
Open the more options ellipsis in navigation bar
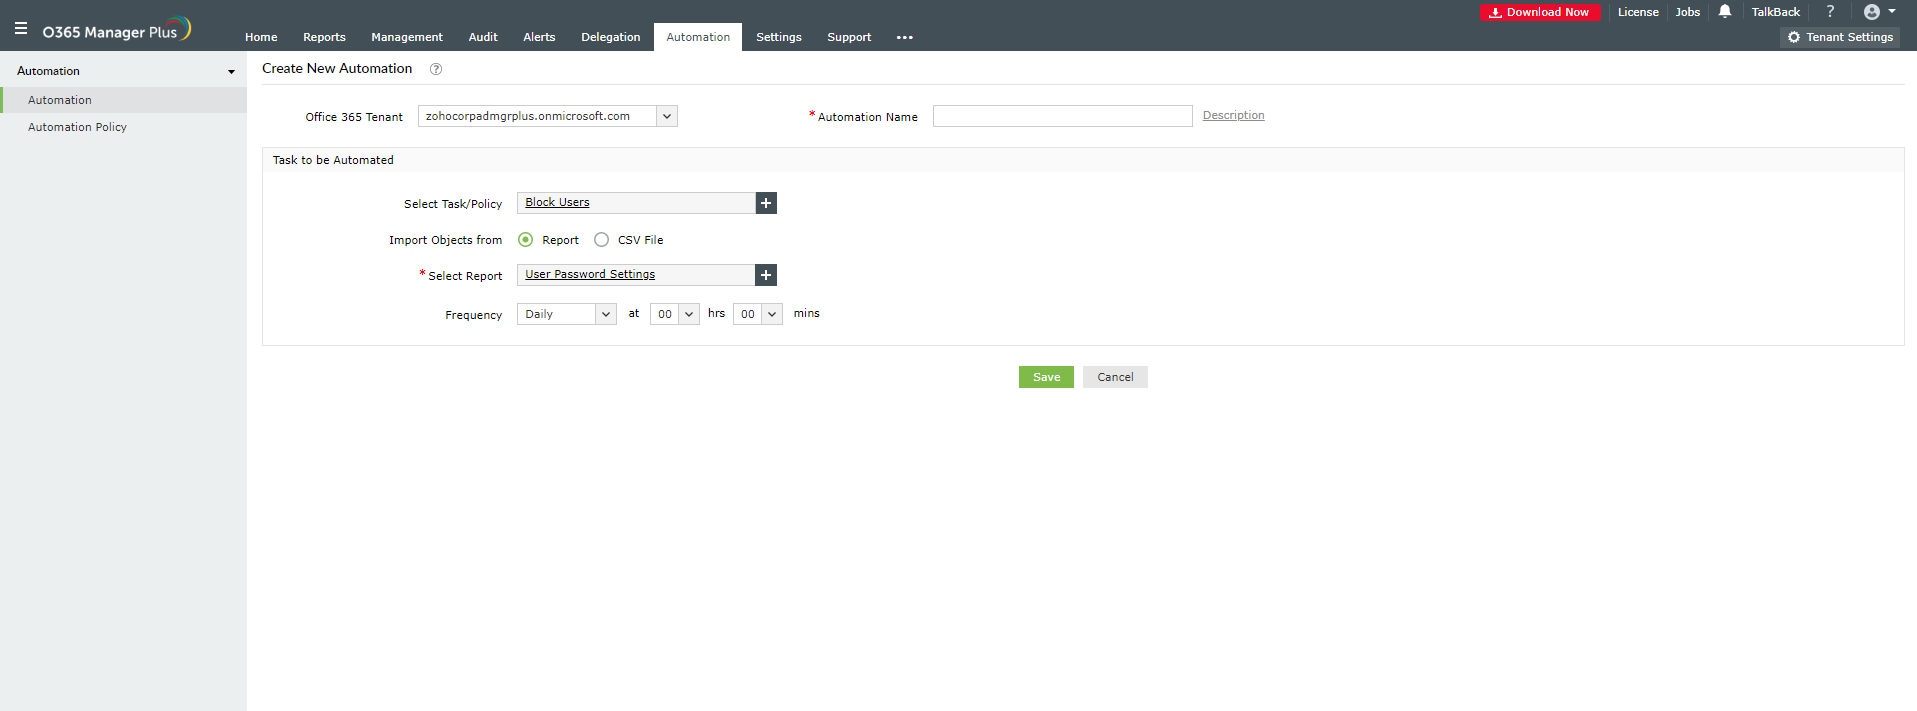click(x=905, y=38)
